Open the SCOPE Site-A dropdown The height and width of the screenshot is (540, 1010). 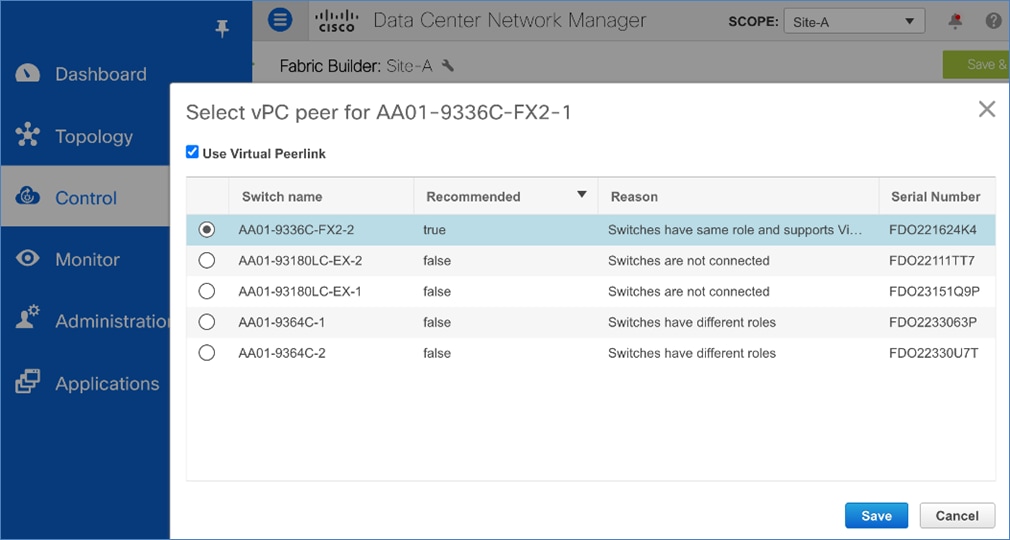pos(854,21)
